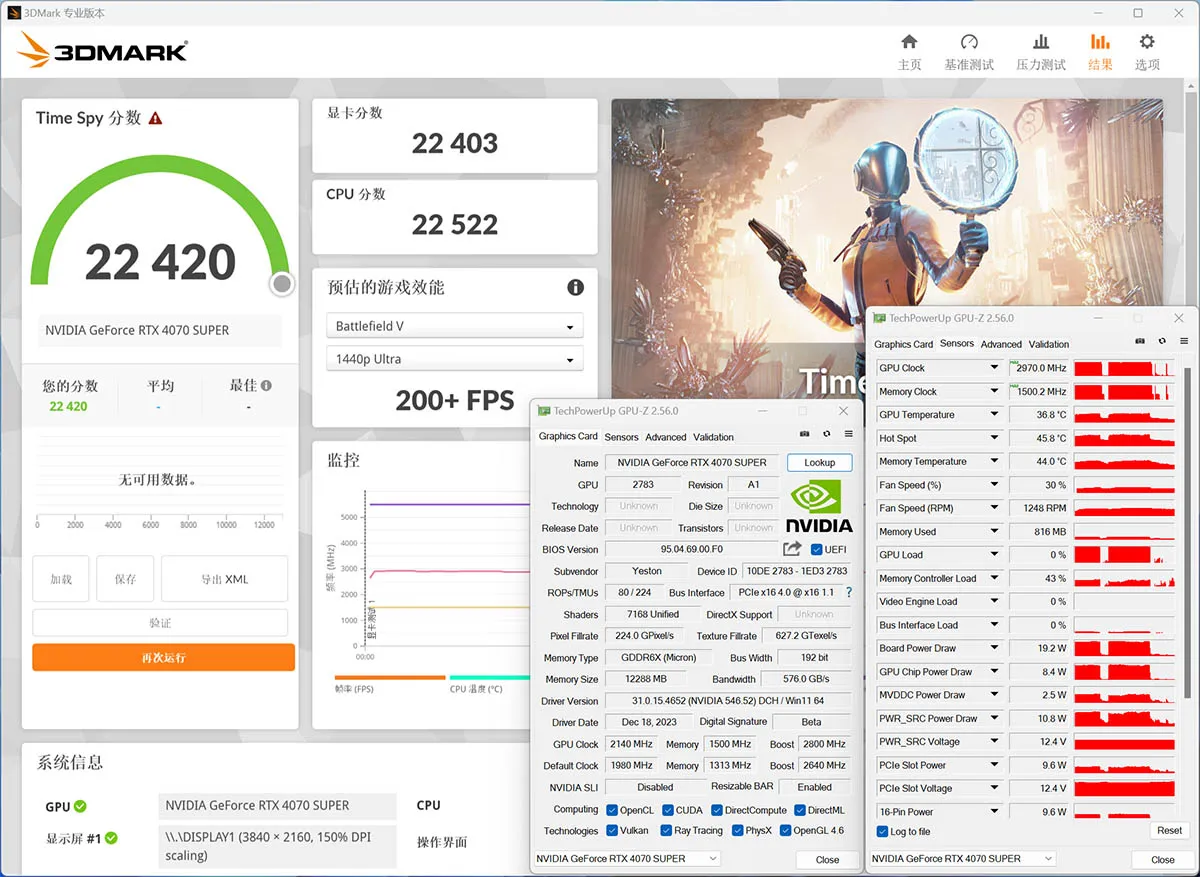
Task: Toggle the PhysX checkbox
Action: (x=737, y=830)
